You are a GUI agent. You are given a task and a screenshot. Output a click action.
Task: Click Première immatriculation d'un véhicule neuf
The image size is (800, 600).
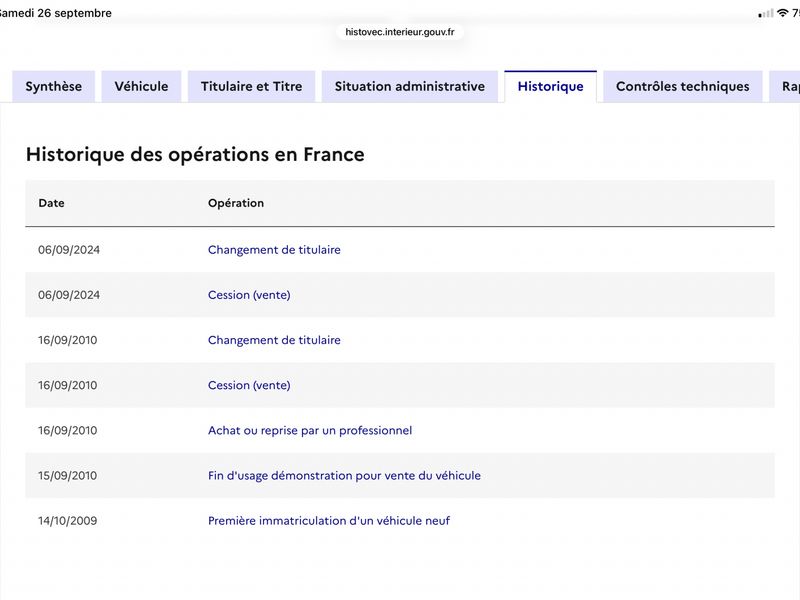tap(329, 521)
